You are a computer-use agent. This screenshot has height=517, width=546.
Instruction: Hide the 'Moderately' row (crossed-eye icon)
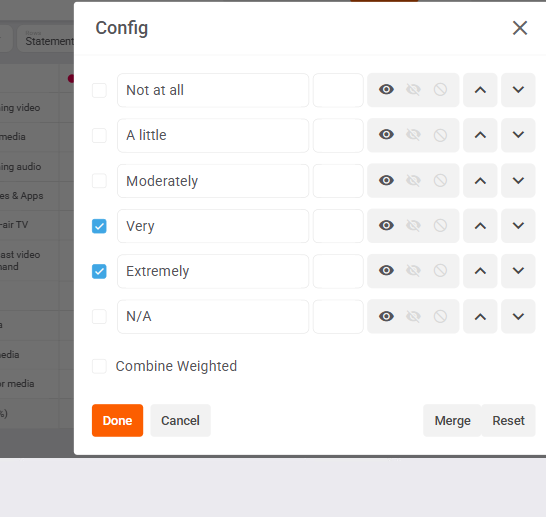[413, 180]
